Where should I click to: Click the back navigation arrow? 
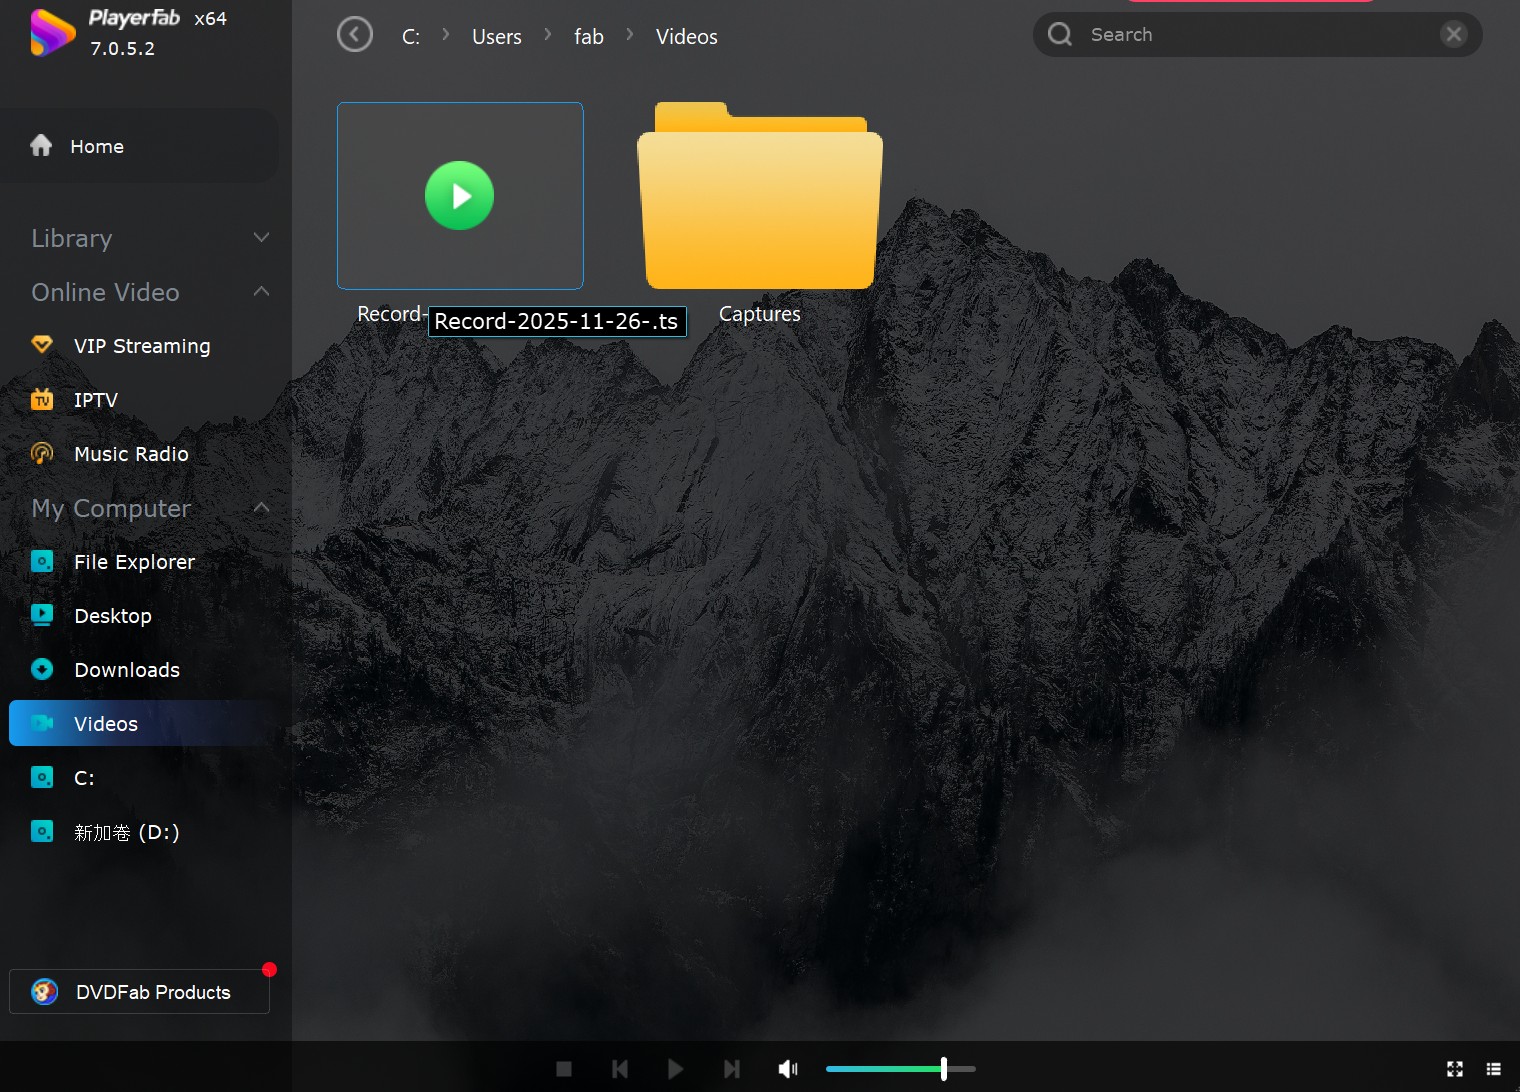click(x=354, y=33)
